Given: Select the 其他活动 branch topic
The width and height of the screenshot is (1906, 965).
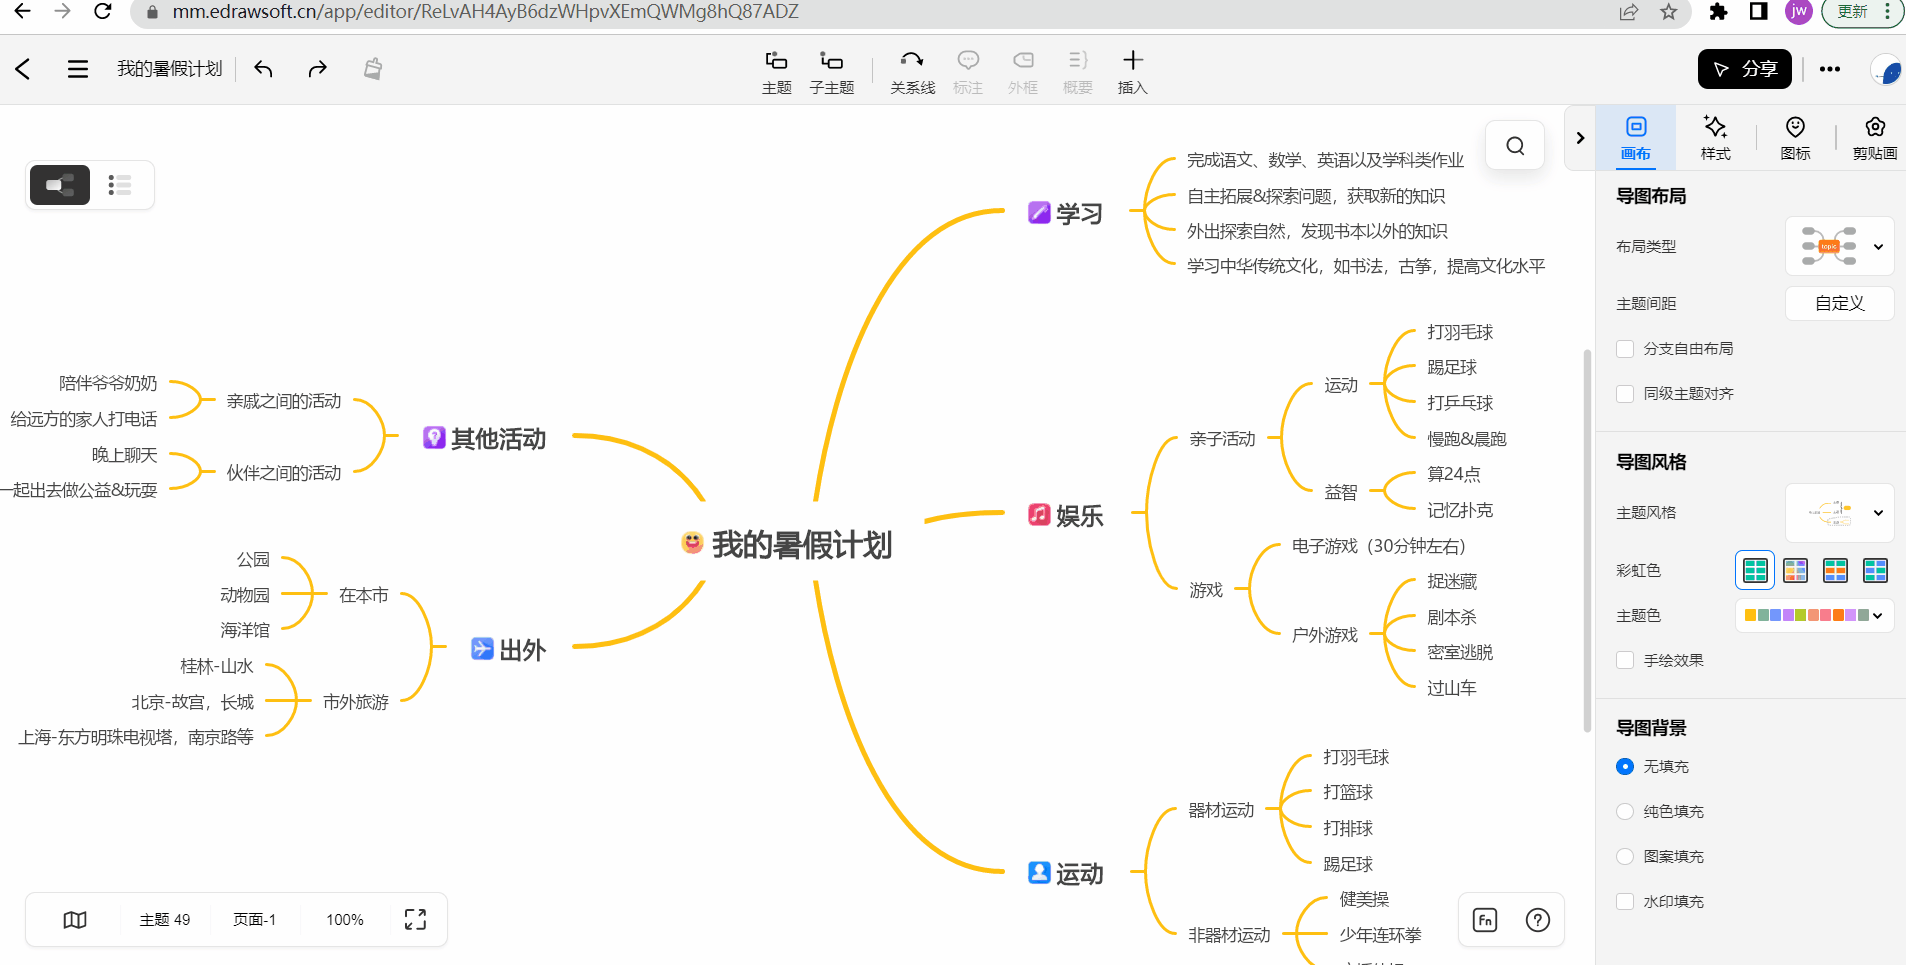Looking at the screenshot, I should pos(485,439).
